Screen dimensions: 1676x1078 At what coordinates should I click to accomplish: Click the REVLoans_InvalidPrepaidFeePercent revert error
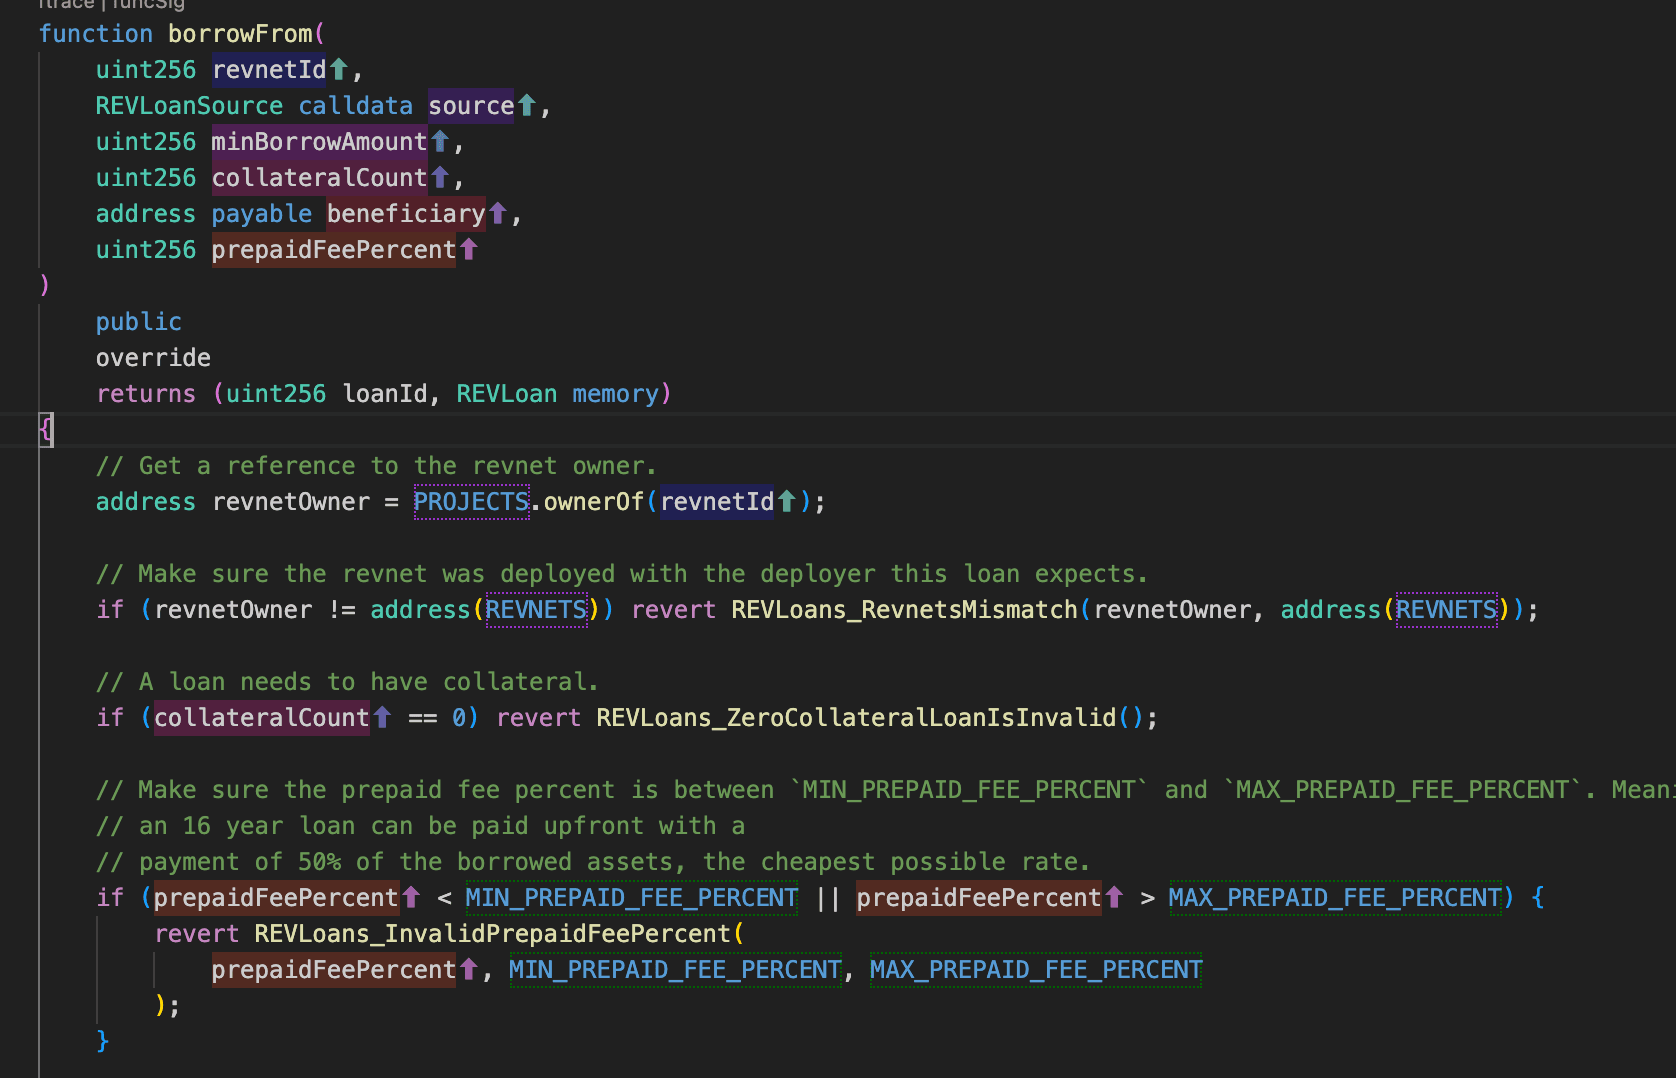click(493, 933)
